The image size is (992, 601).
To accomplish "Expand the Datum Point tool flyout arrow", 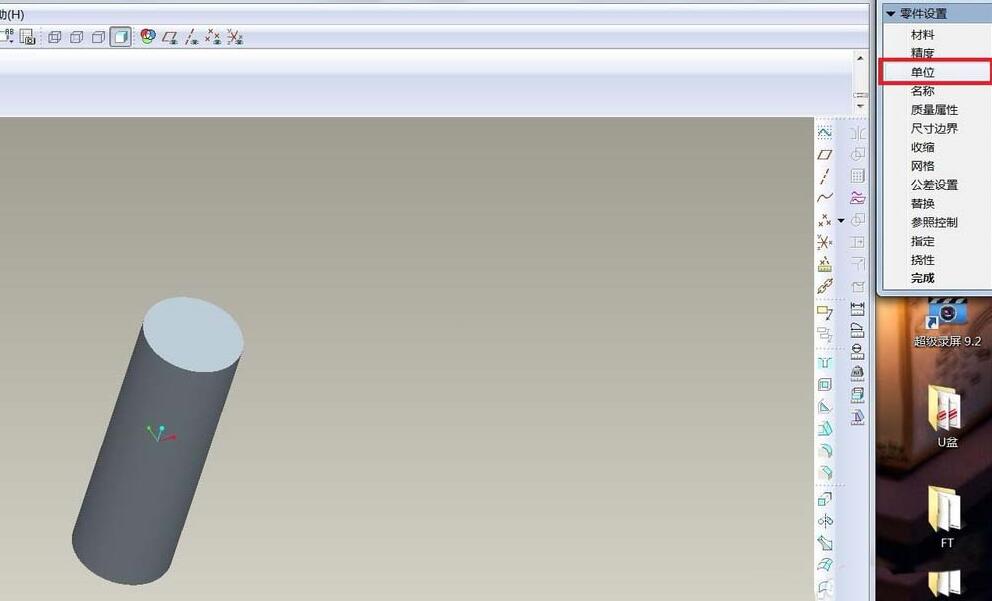I will tap(841, 220).
